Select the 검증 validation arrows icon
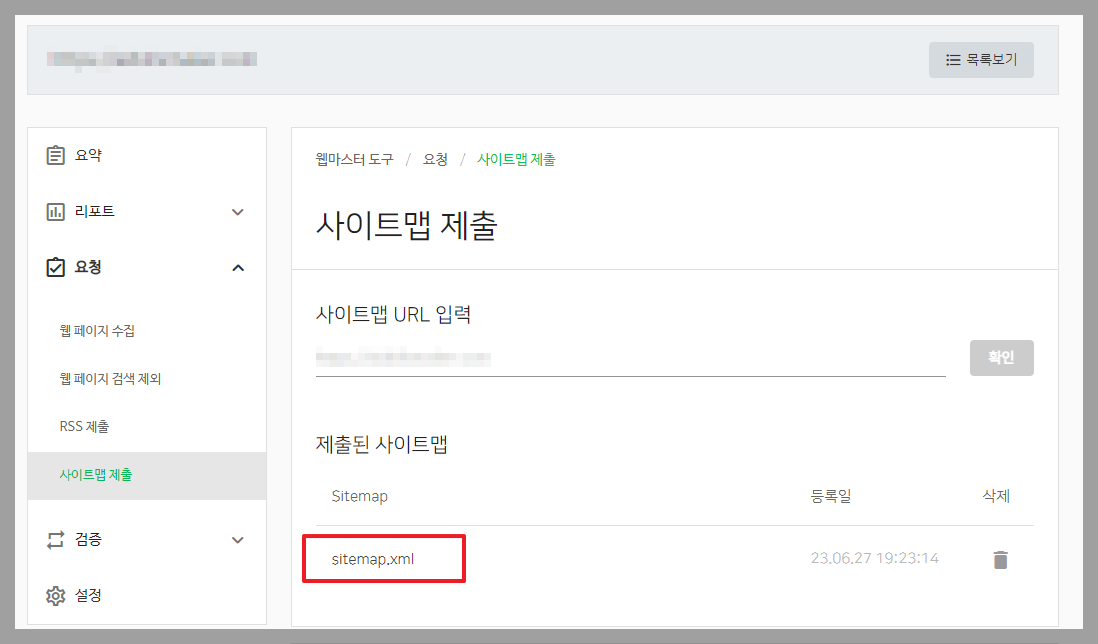This screenshot has width=1098, height=644. pos(56,539)
